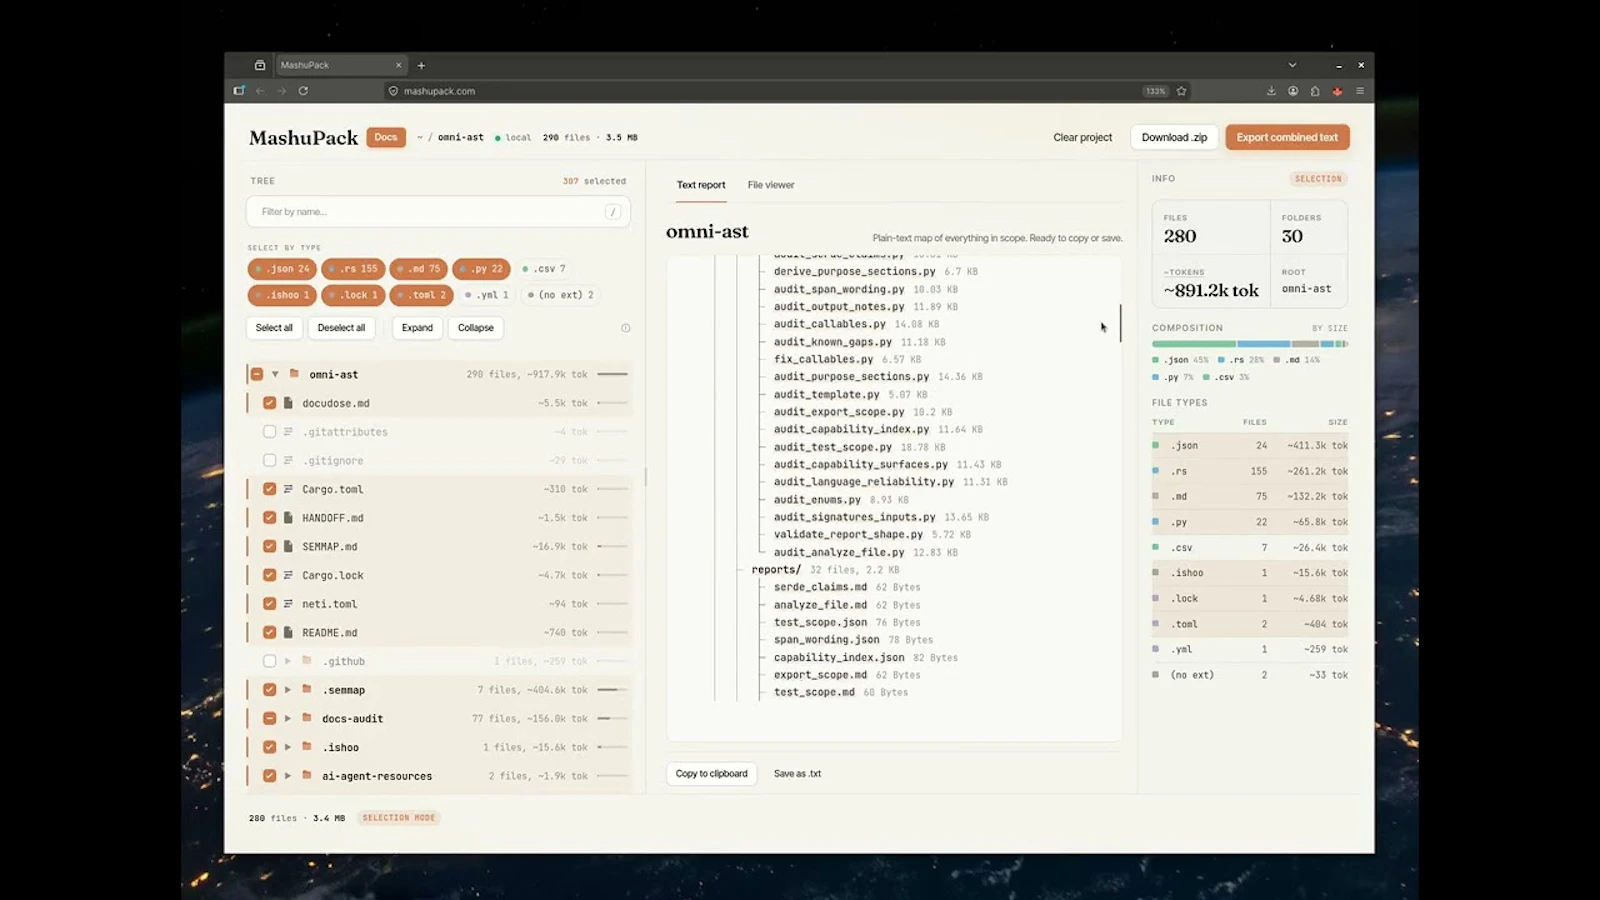Click the .semmap folder icon
Image resolution: width=1600 pixels, height=900 pixels.
307,690
